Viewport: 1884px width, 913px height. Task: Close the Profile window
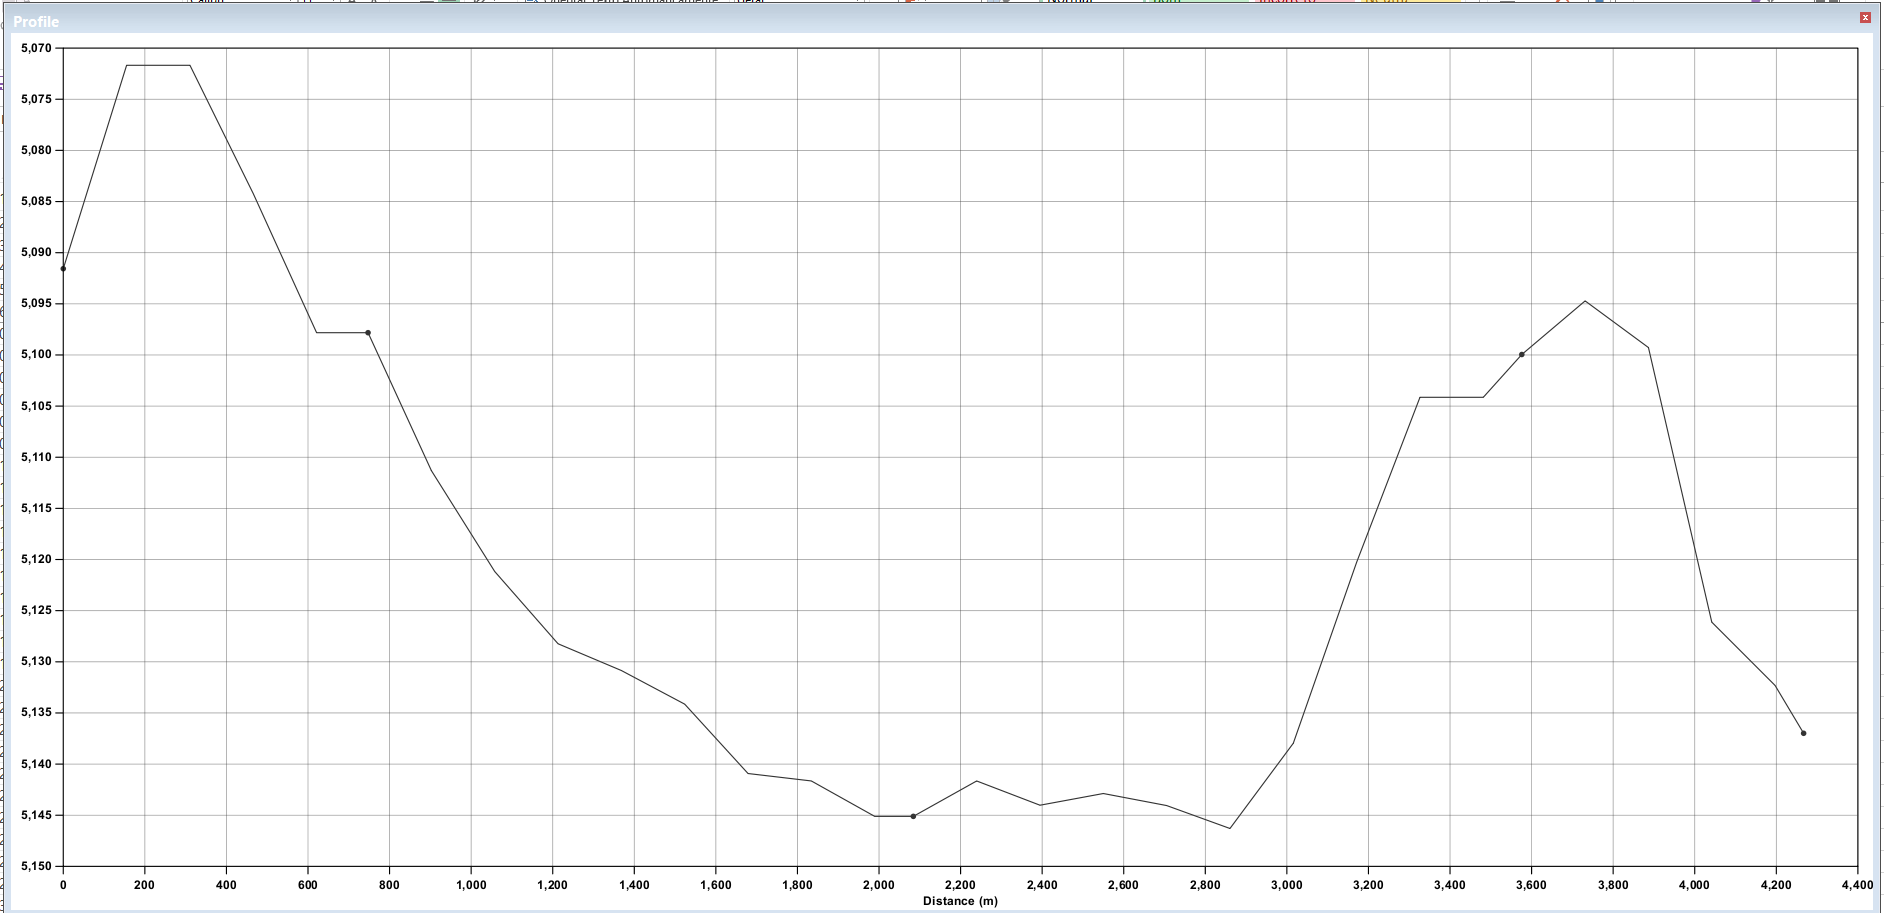[x=1865, y=18]
